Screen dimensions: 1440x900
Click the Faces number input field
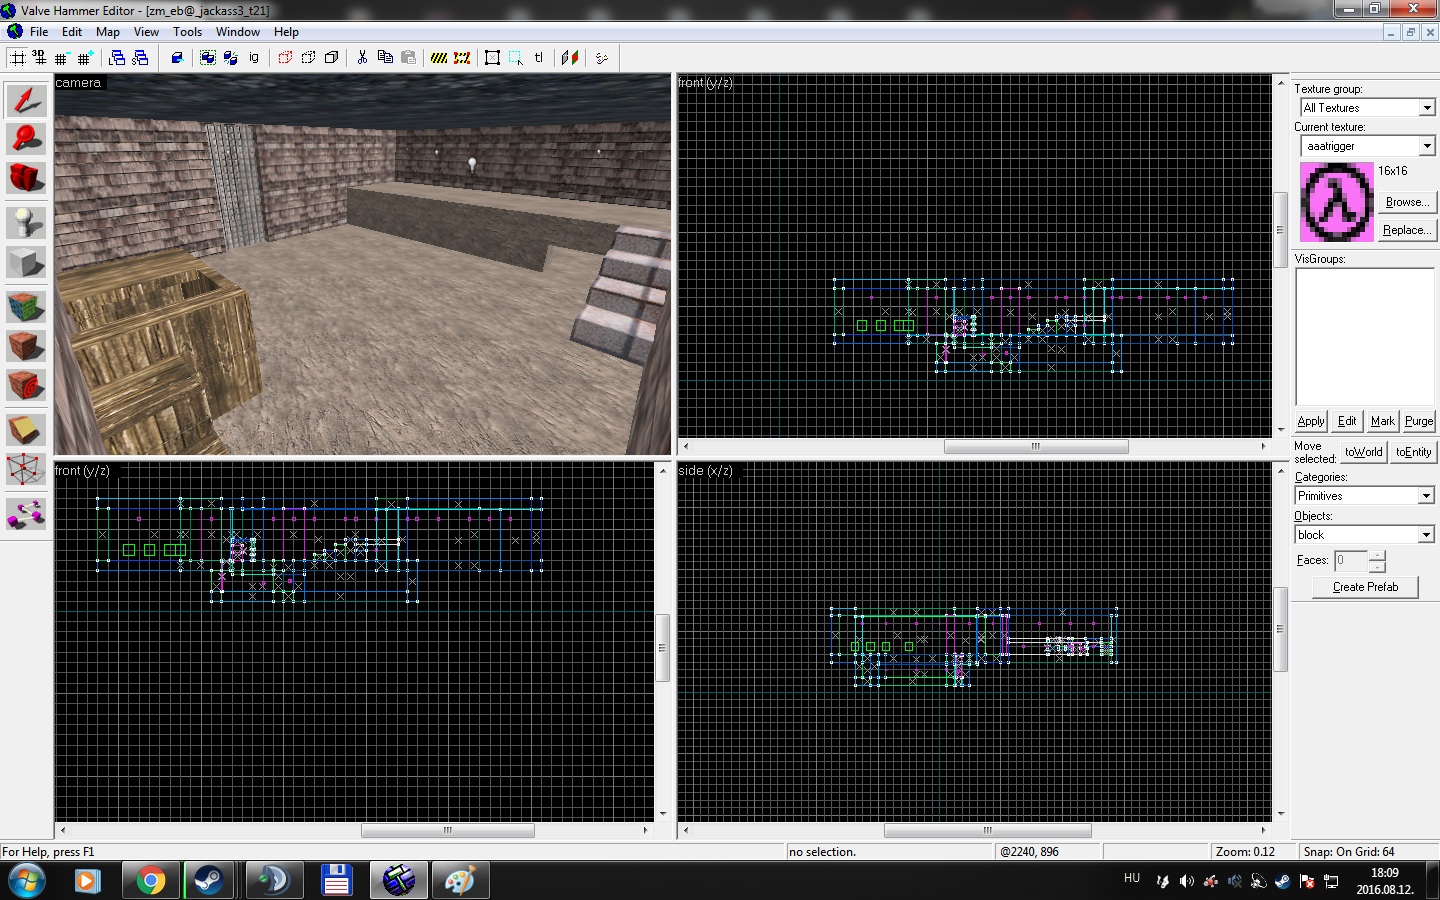pyautogui.click(x=1351, y=561)
